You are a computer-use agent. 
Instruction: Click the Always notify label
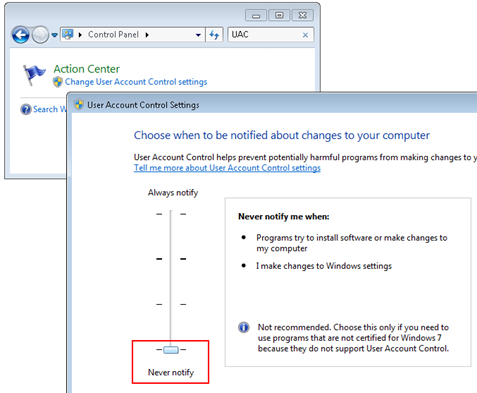point(173,193)
